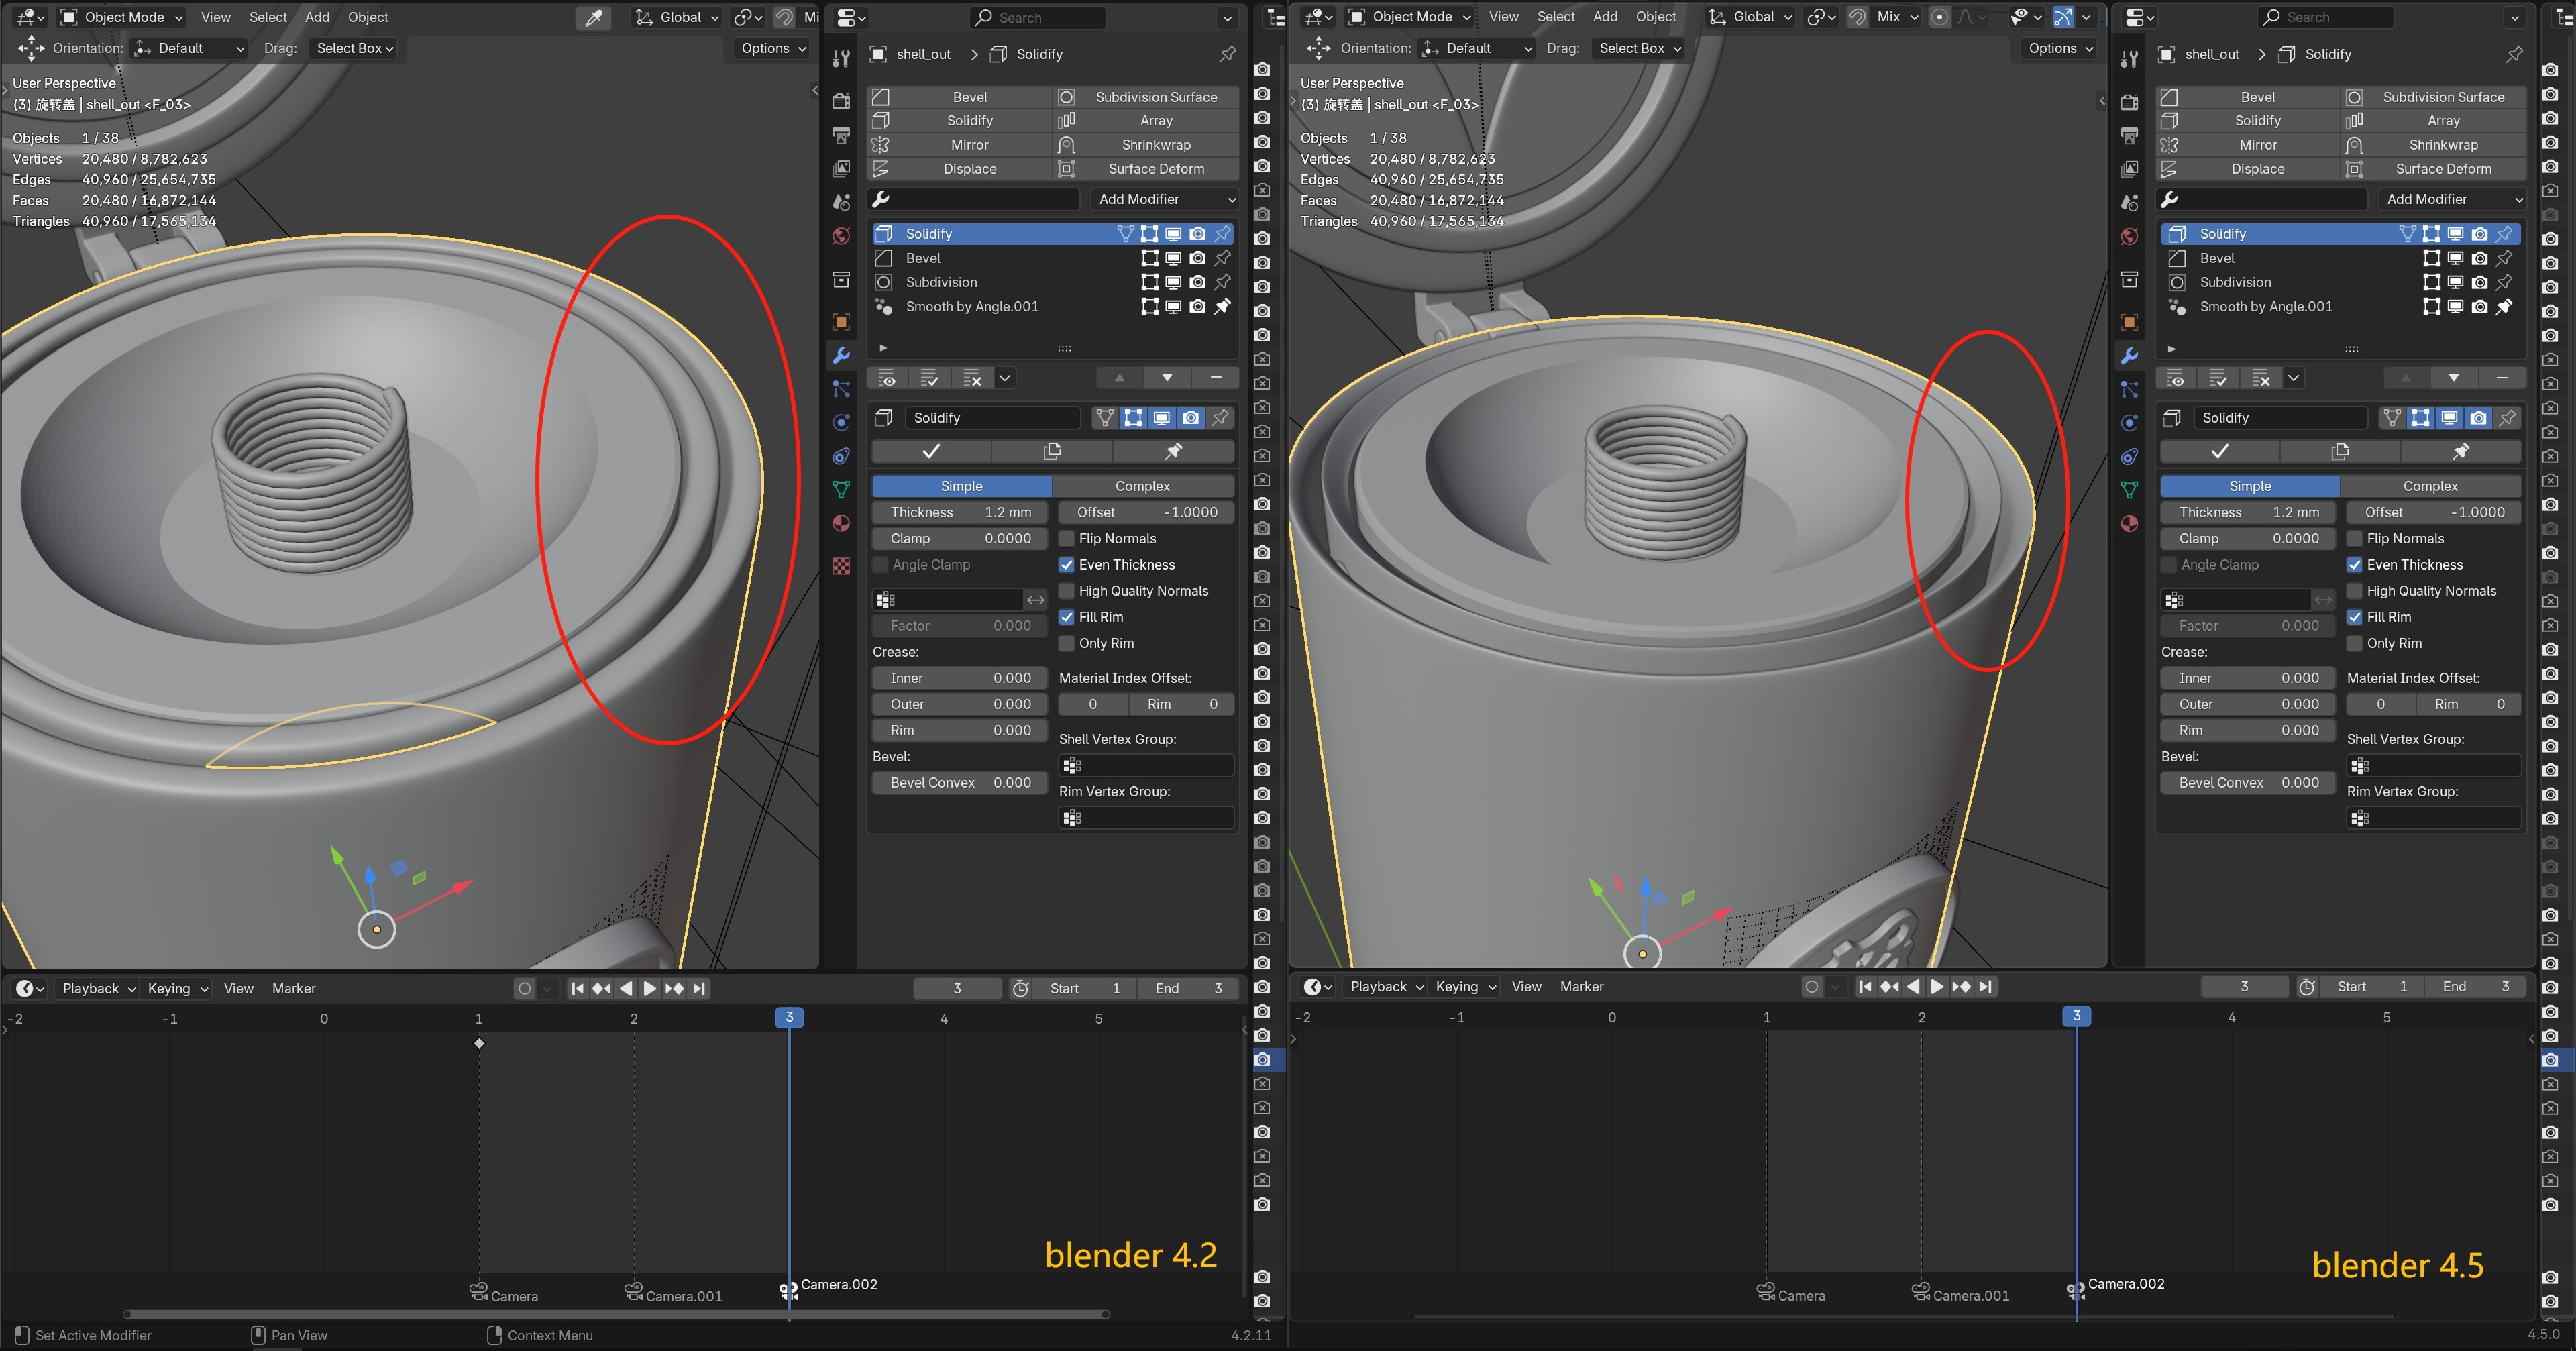Adjust Offset -1.0000 field in right panel
The width and height of the screenshot is (2576, 1351).
pos(2433,512)
